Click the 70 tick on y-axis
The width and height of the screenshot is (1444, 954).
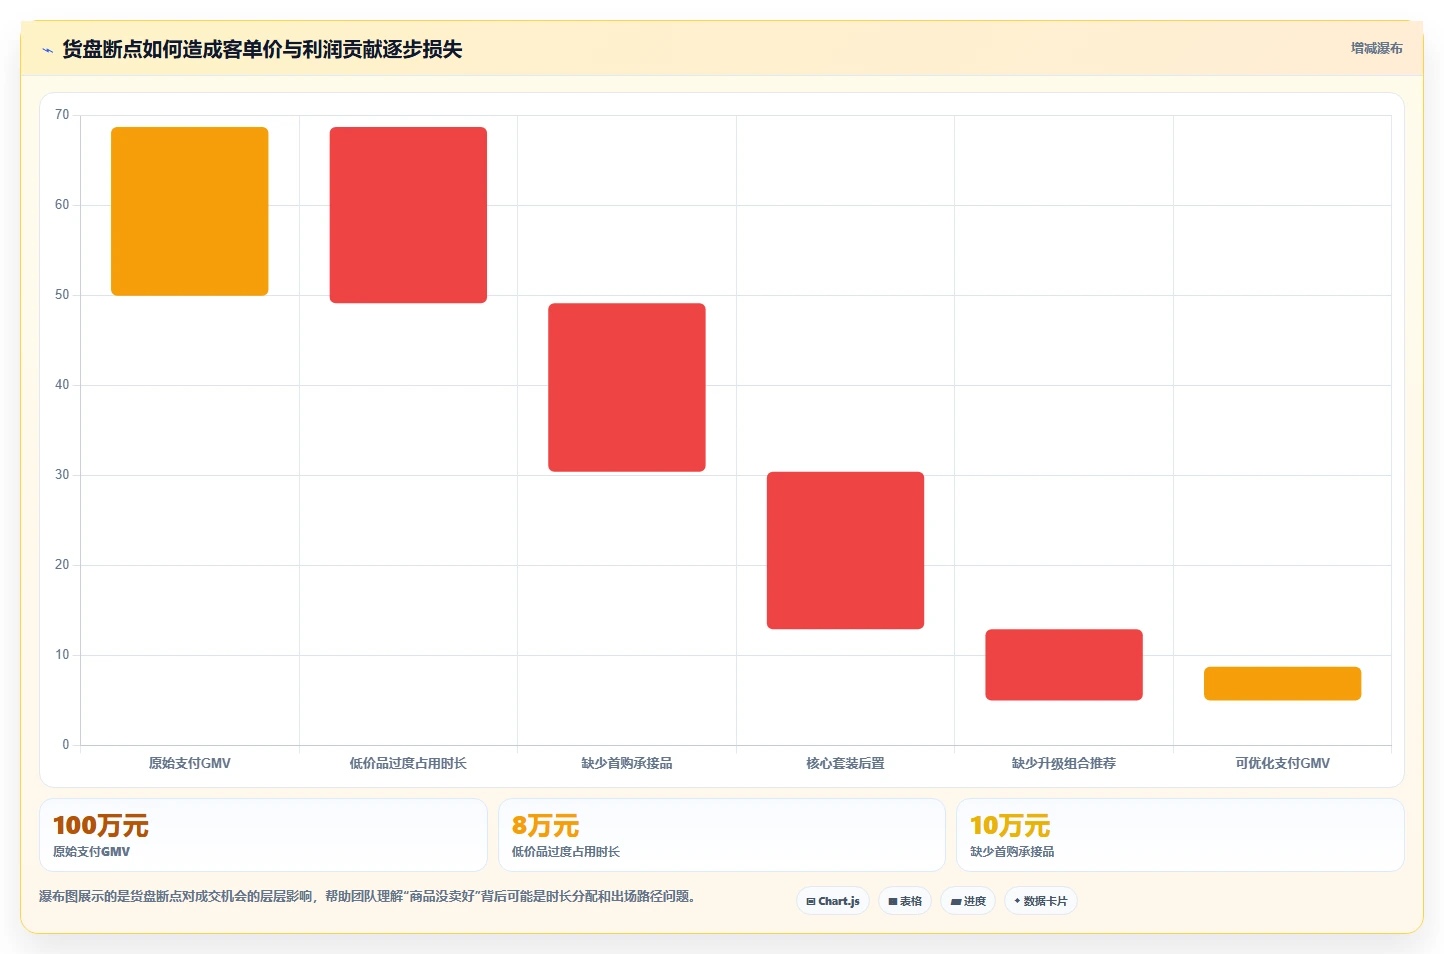[62, 115]
